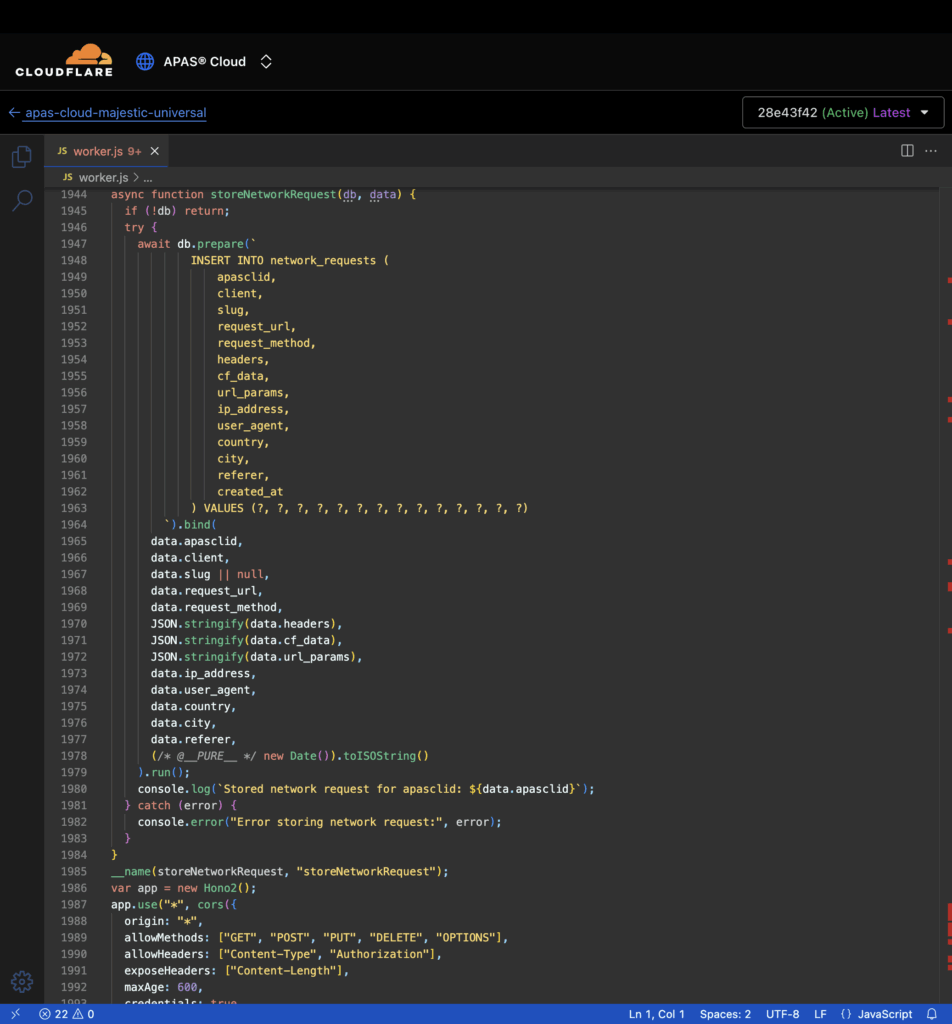The image size is (952, 1024).
Task: Click the Cloudflare logo
Action: 64,61
